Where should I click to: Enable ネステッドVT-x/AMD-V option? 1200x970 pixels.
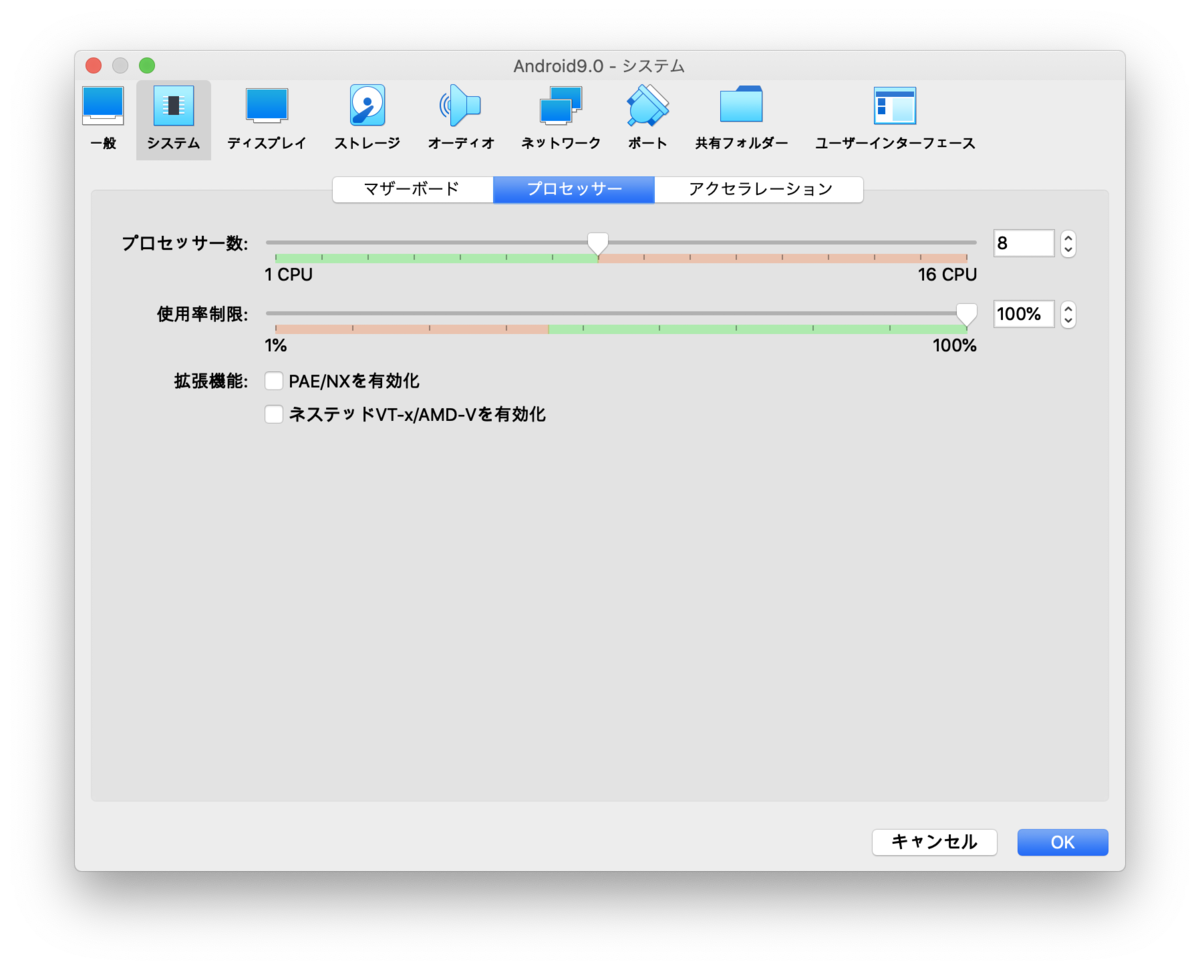tap(273, 414)
